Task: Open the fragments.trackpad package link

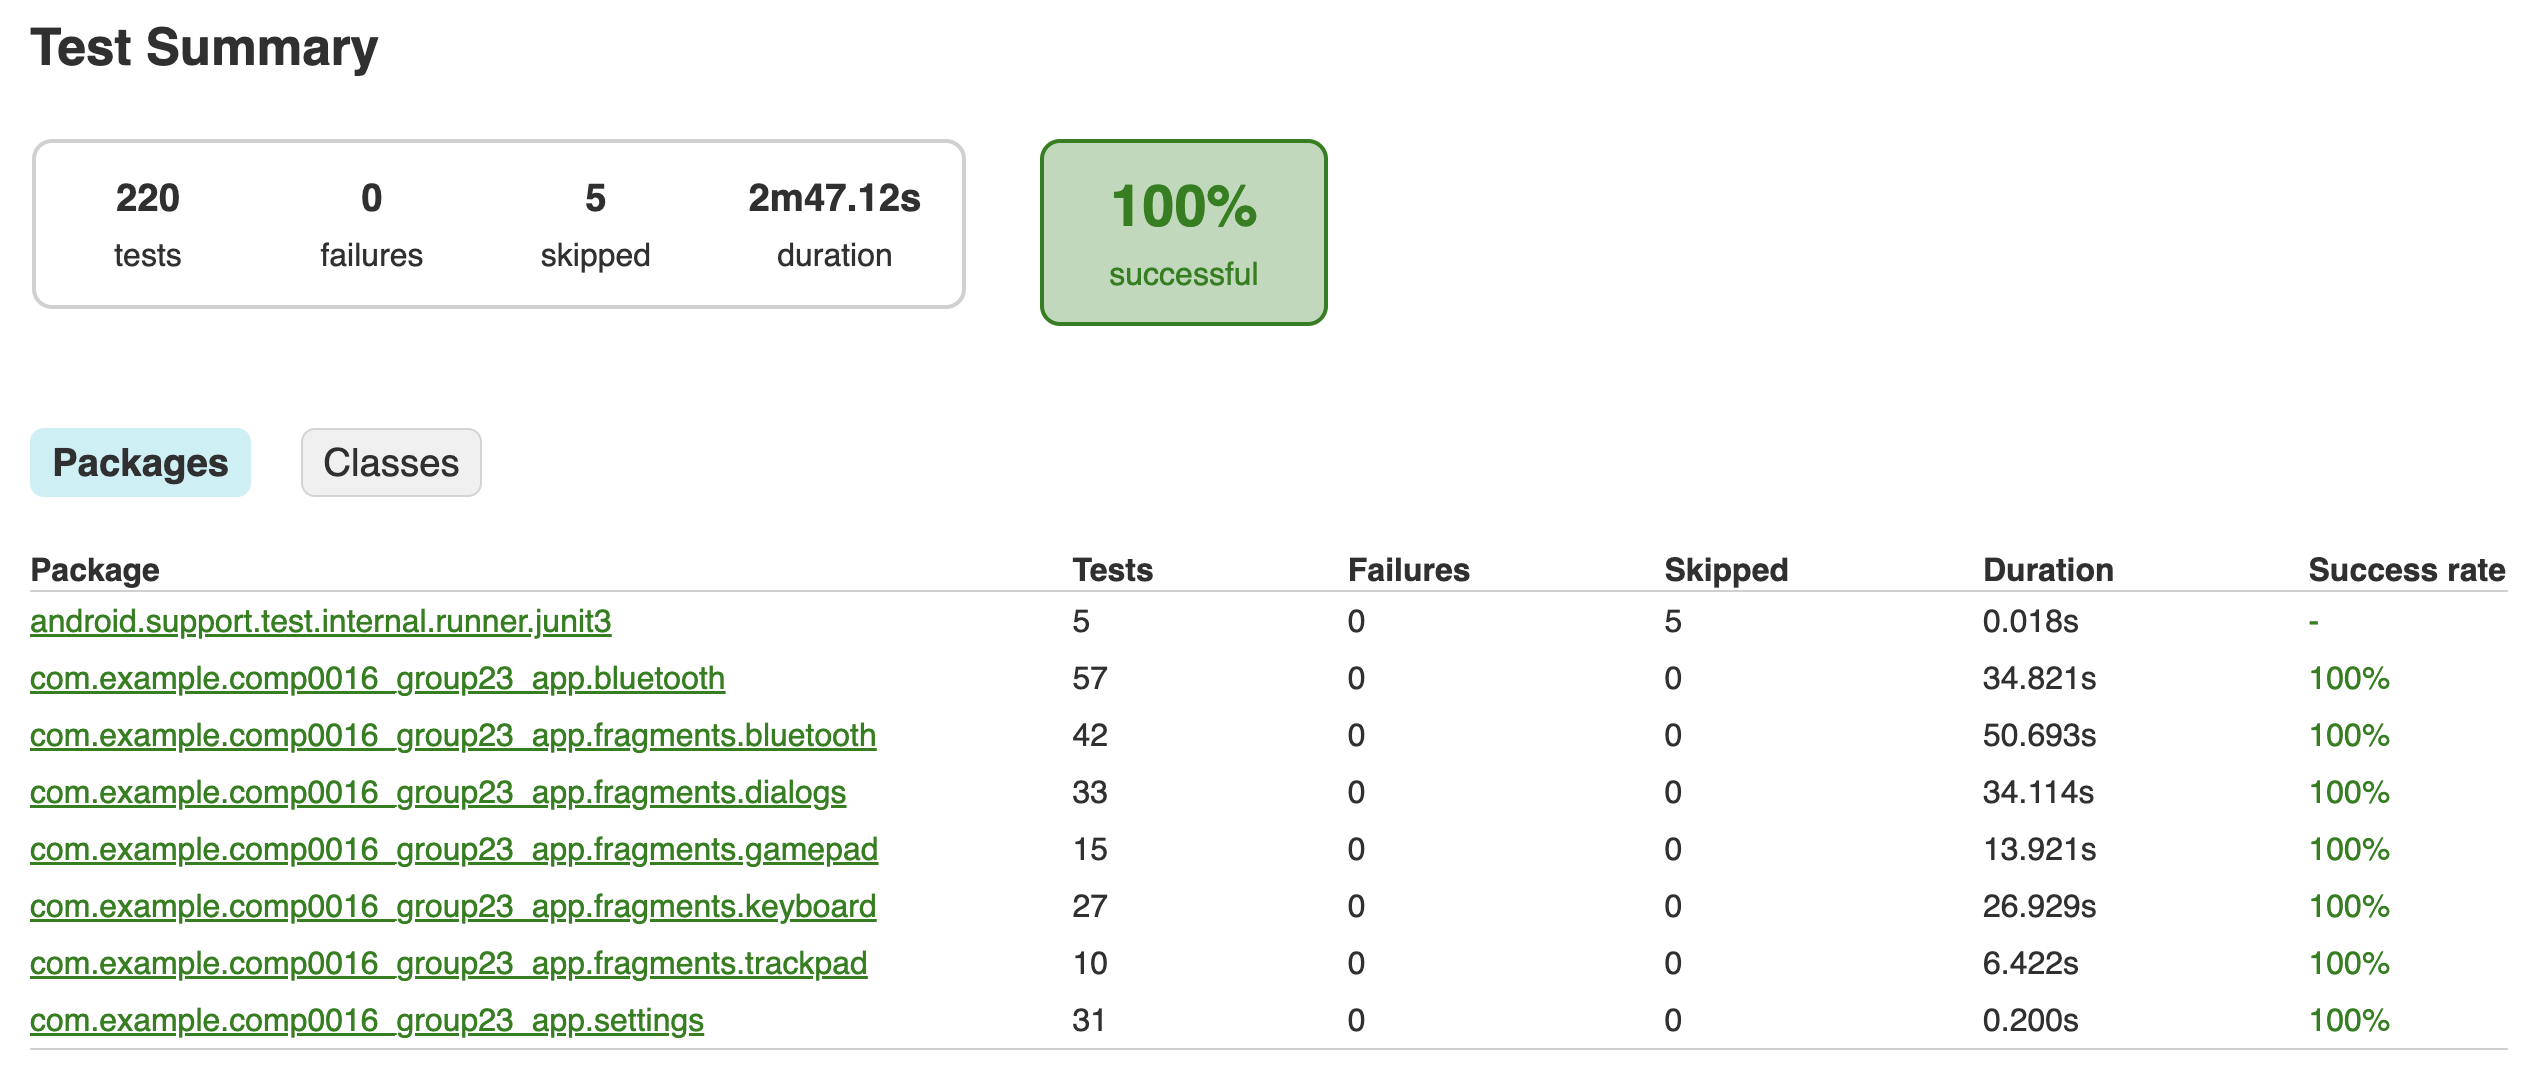Action: coord(448,964)
